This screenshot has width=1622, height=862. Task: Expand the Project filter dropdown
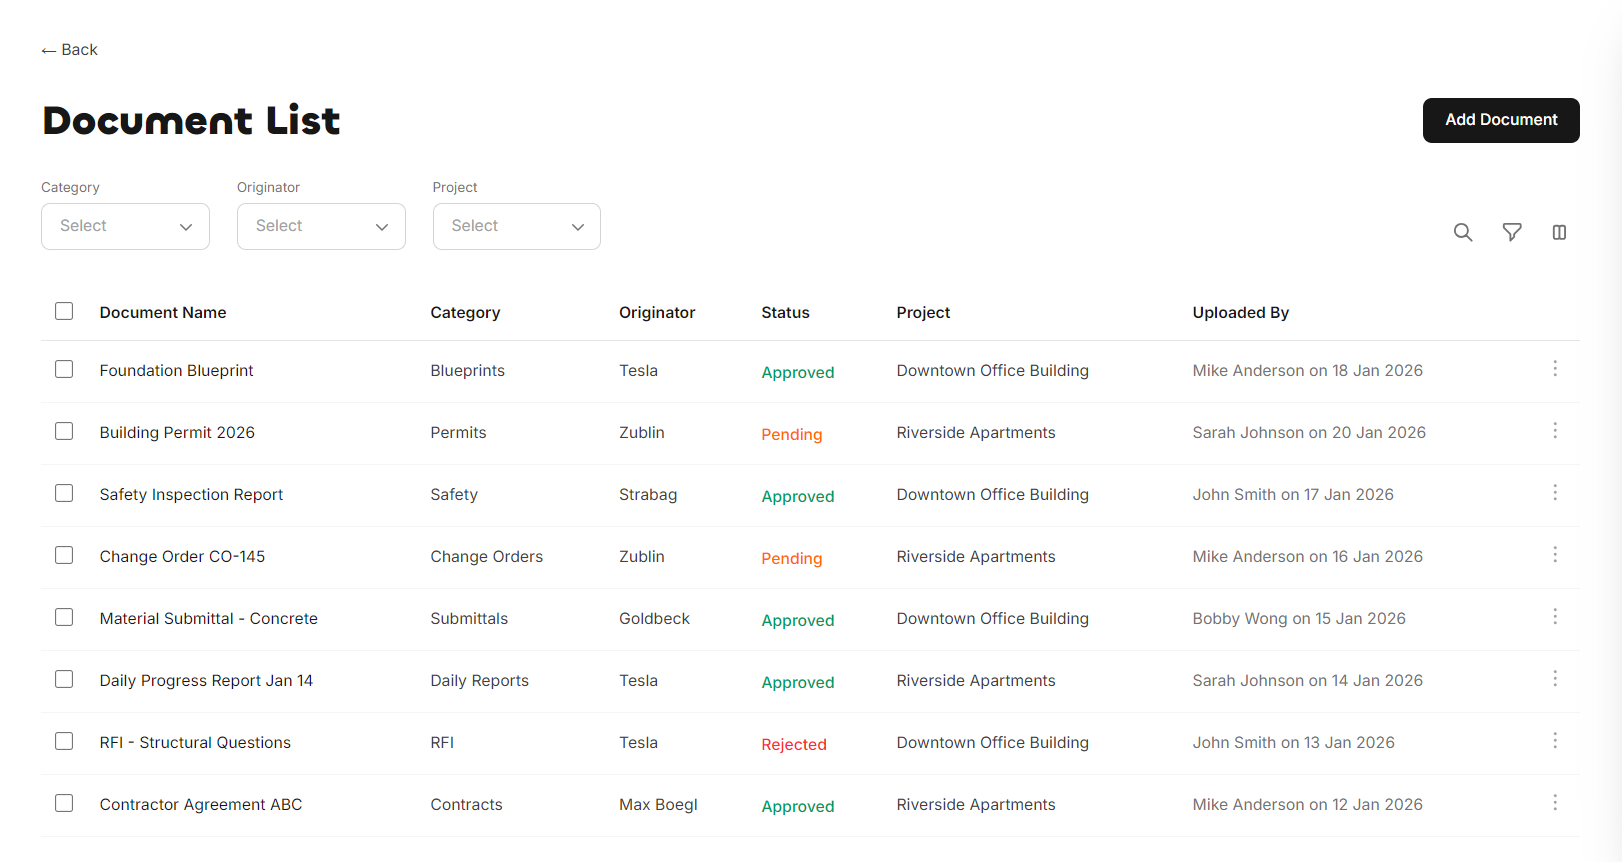click(516, 226)
